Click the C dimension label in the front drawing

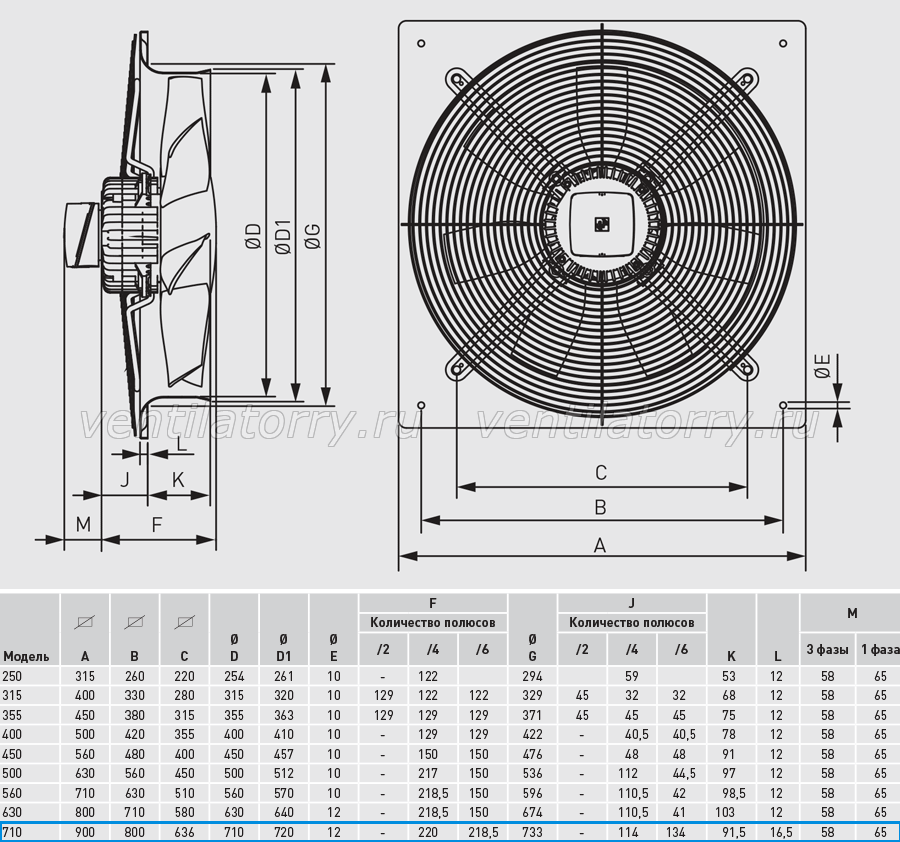coord(601,473)
